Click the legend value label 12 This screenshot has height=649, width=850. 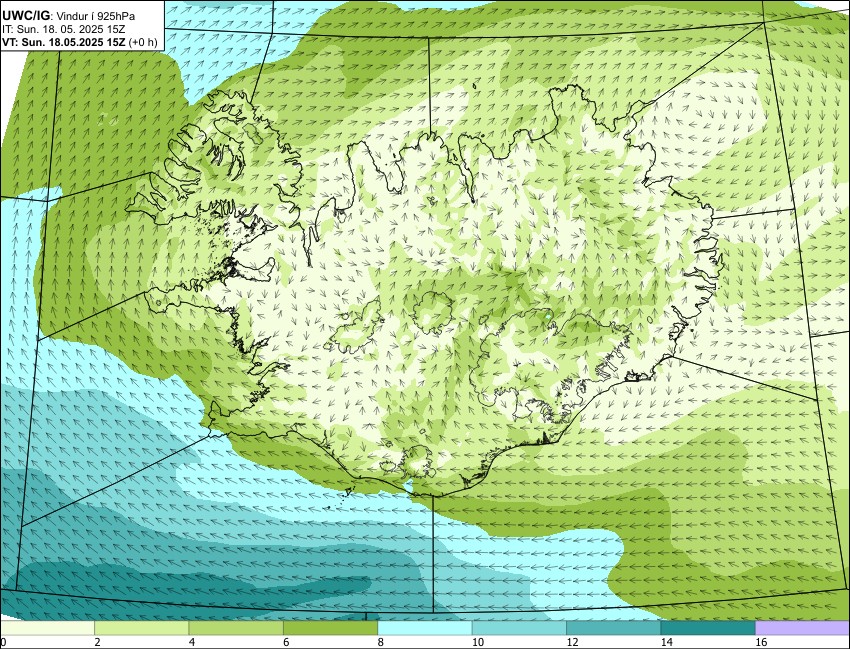pyautogui.click(x=572, y=642)
